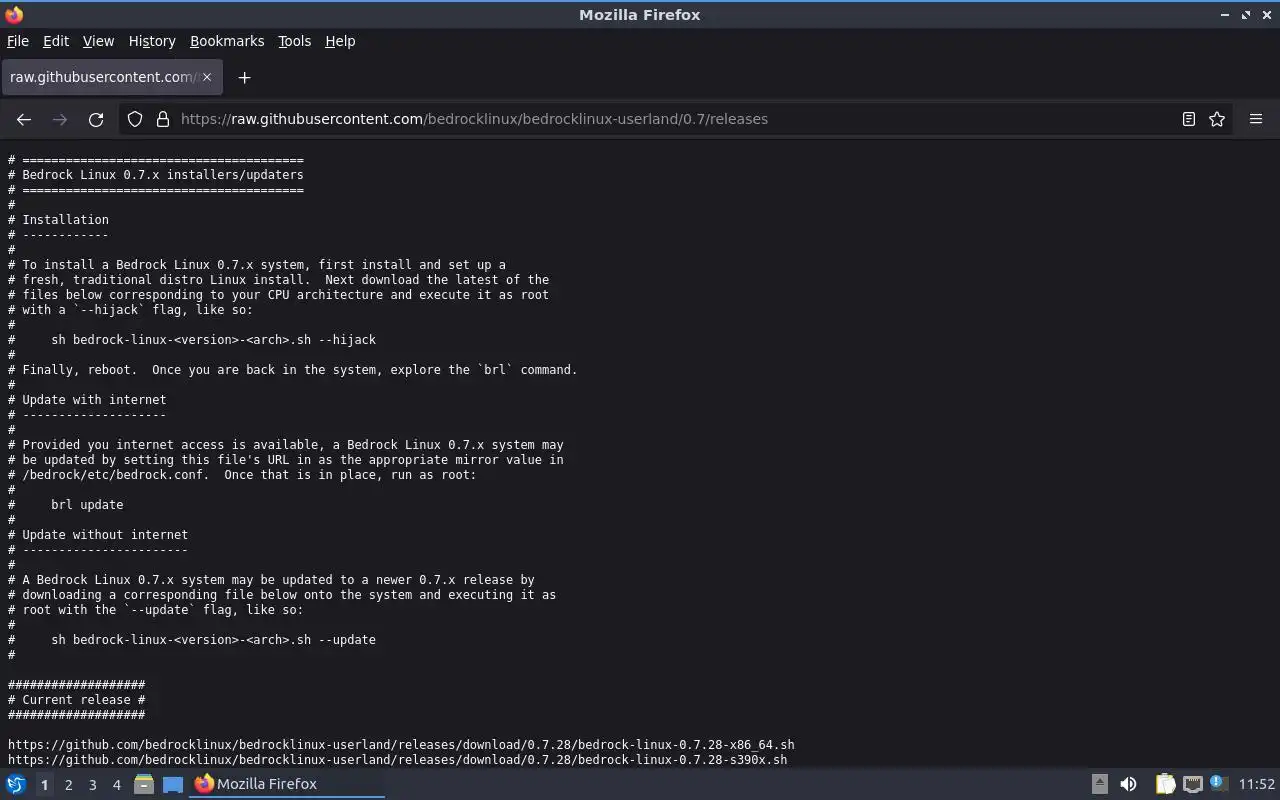
Task: Close the raw.githubusercontent.com tab
Action: [207, 77]
